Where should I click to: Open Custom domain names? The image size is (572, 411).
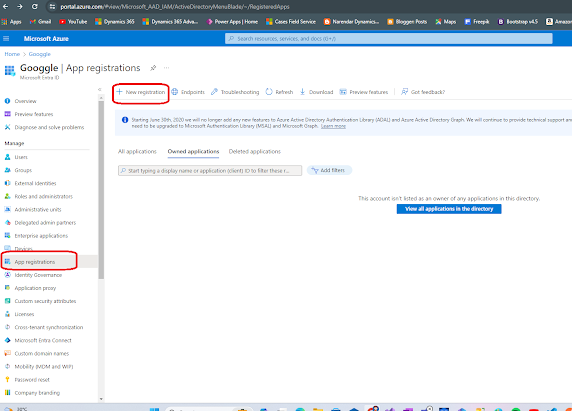[x=42, y=354]
